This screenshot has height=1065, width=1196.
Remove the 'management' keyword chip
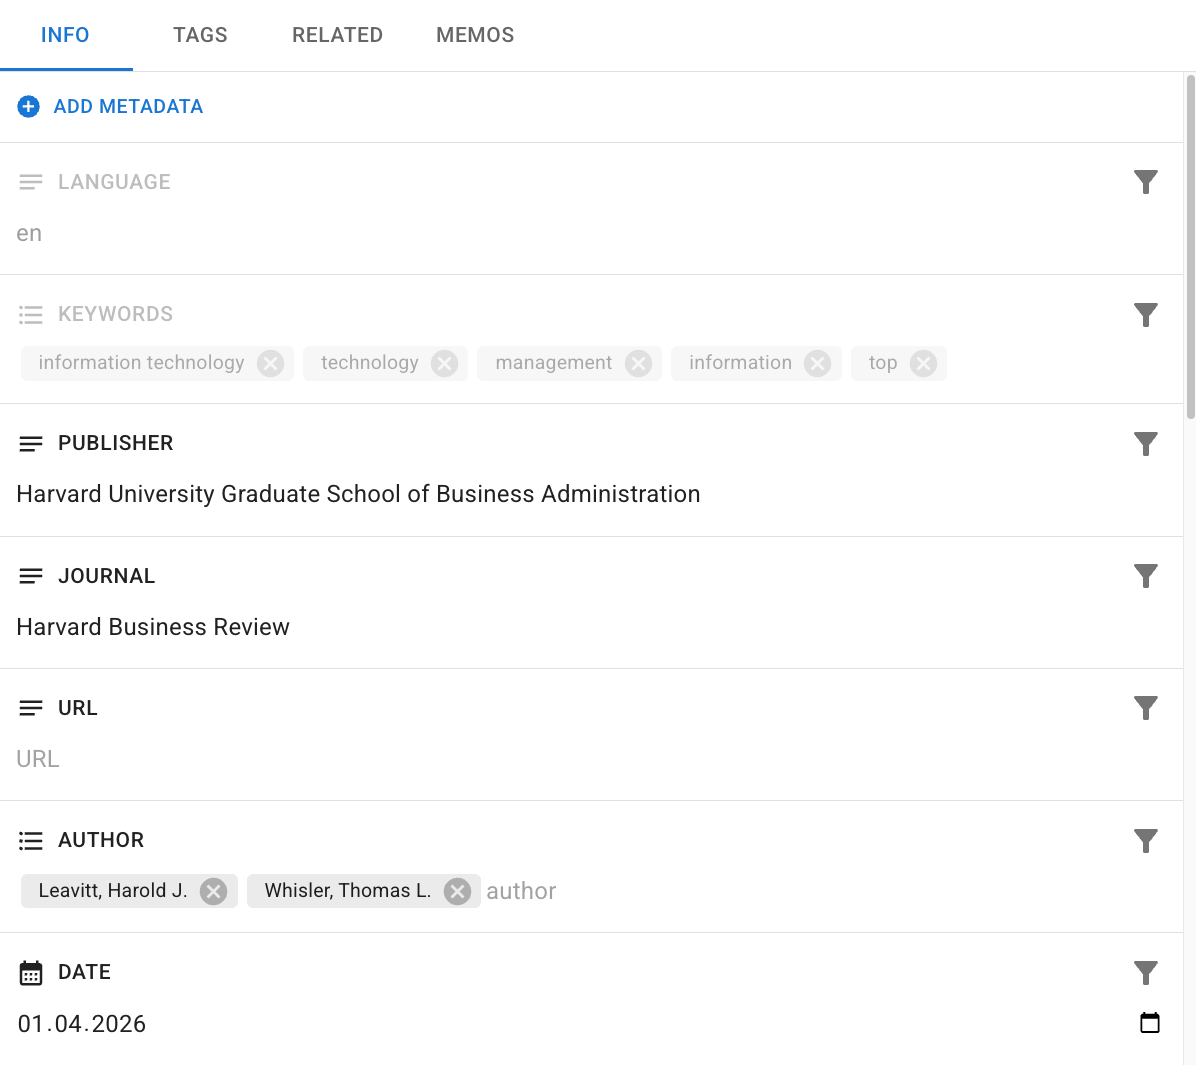638,364
